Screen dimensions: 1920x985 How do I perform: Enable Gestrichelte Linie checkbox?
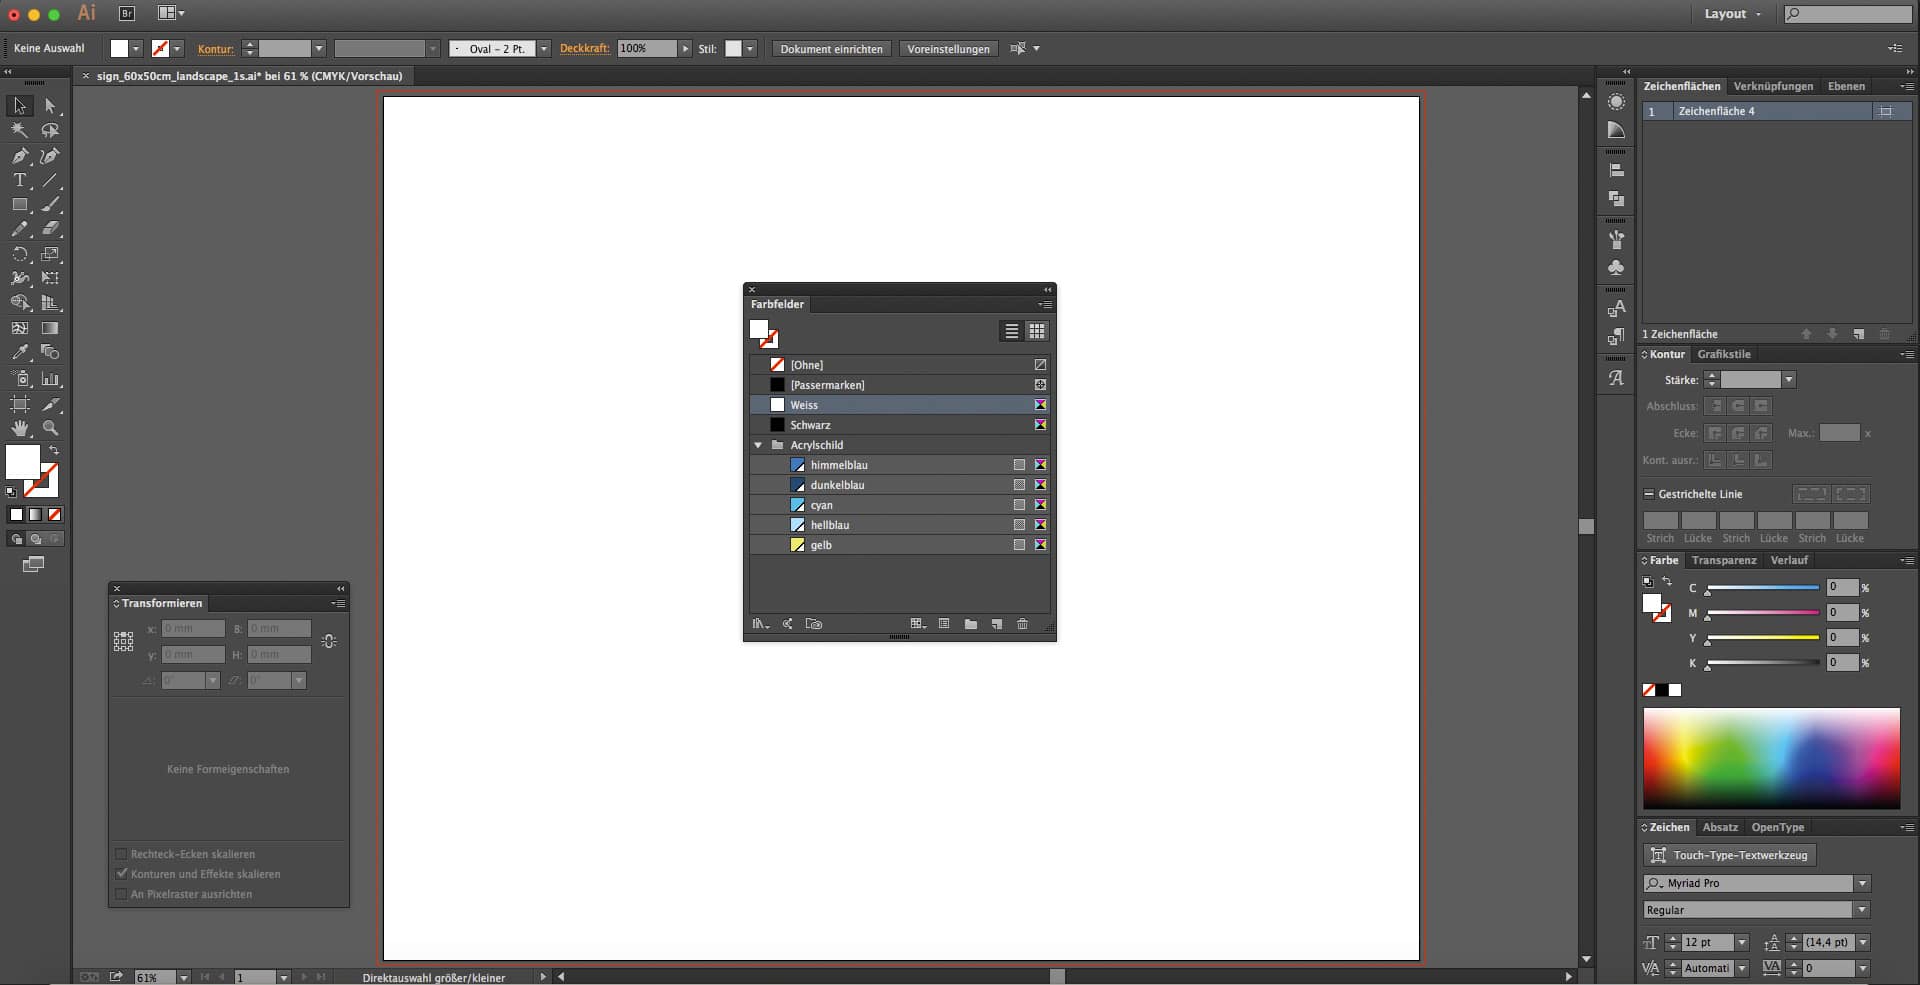pyautogui.click(x=1649, y=494)
